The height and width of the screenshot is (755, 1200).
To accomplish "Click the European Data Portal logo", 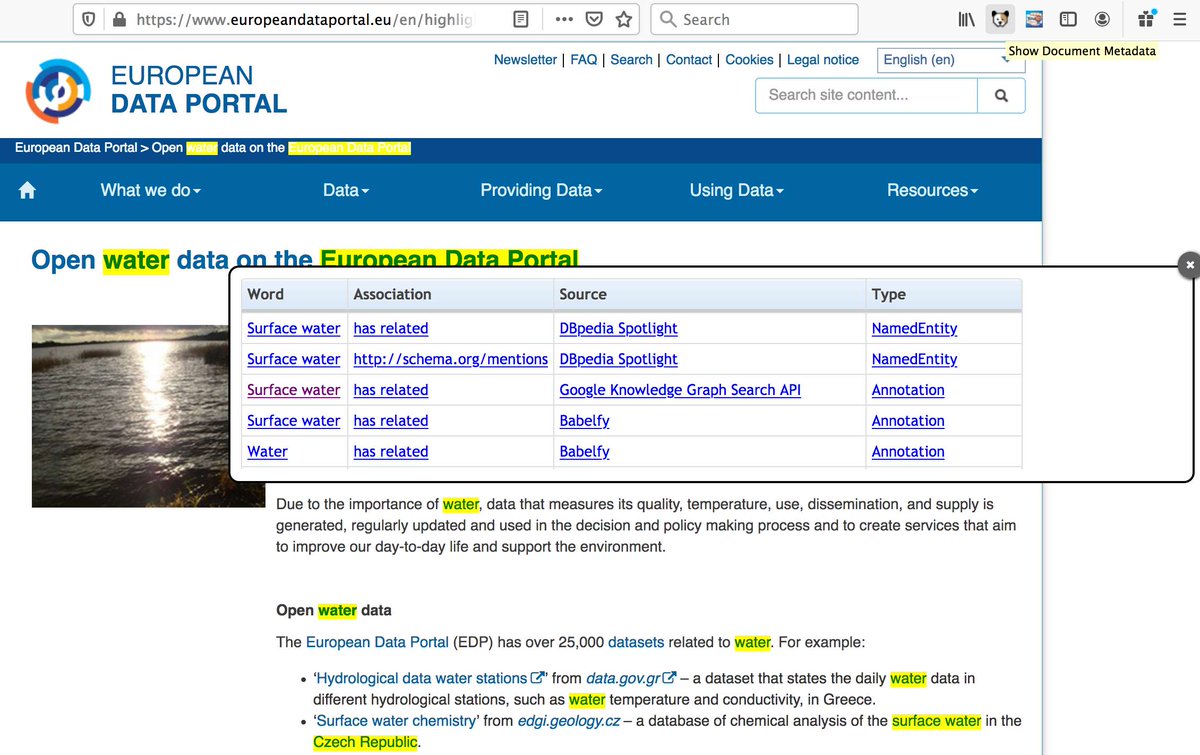I will pos(157,92).
